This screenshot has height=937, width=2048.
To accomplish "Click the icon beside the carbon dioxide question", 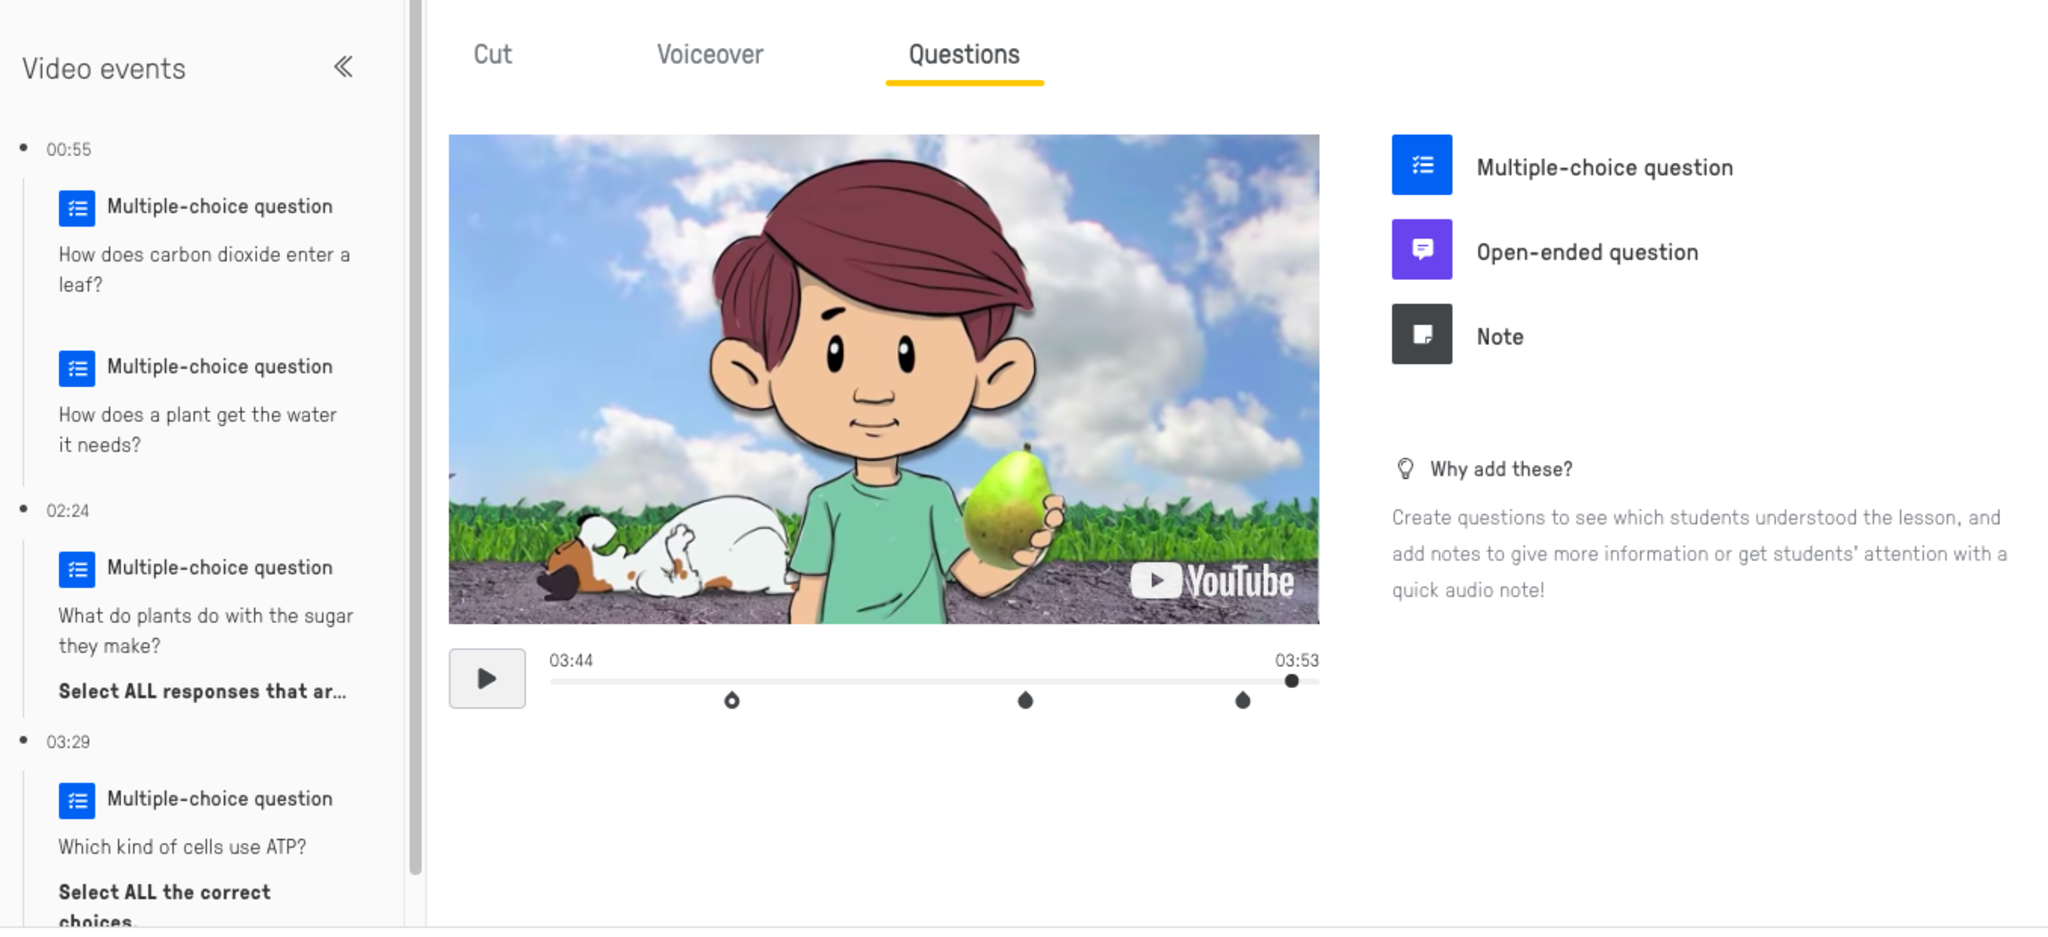I will pyautogui.click(x=77, y=208).
